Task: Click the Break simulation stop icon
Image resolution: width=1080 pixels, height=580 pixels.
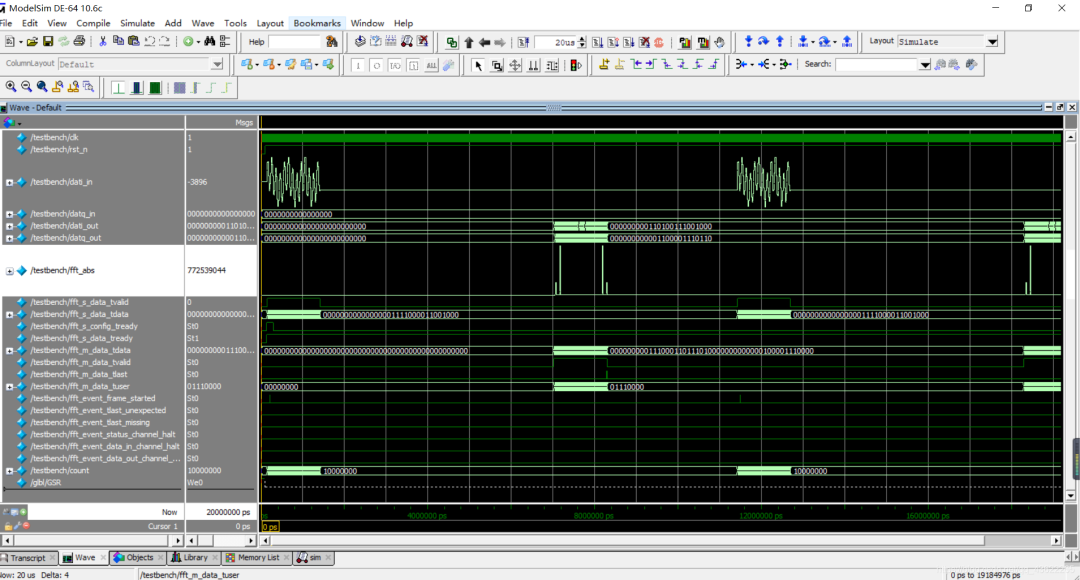Action: [658, 42]
